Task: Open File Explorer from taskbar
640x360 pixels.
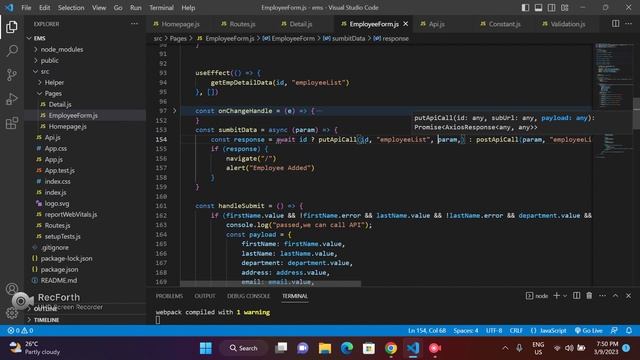Action: point(325,348)
